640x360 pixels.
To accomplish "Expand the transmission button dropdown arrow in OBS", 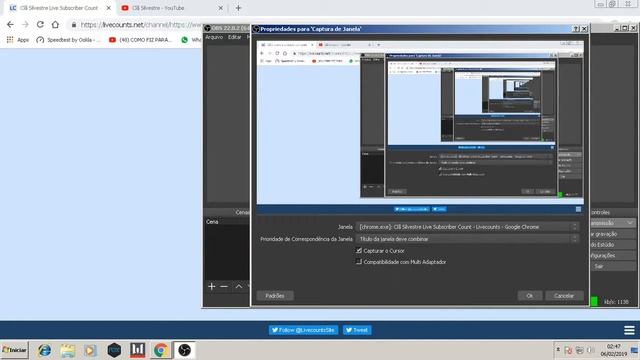I will pyautogui.click(x=630, y=223).
